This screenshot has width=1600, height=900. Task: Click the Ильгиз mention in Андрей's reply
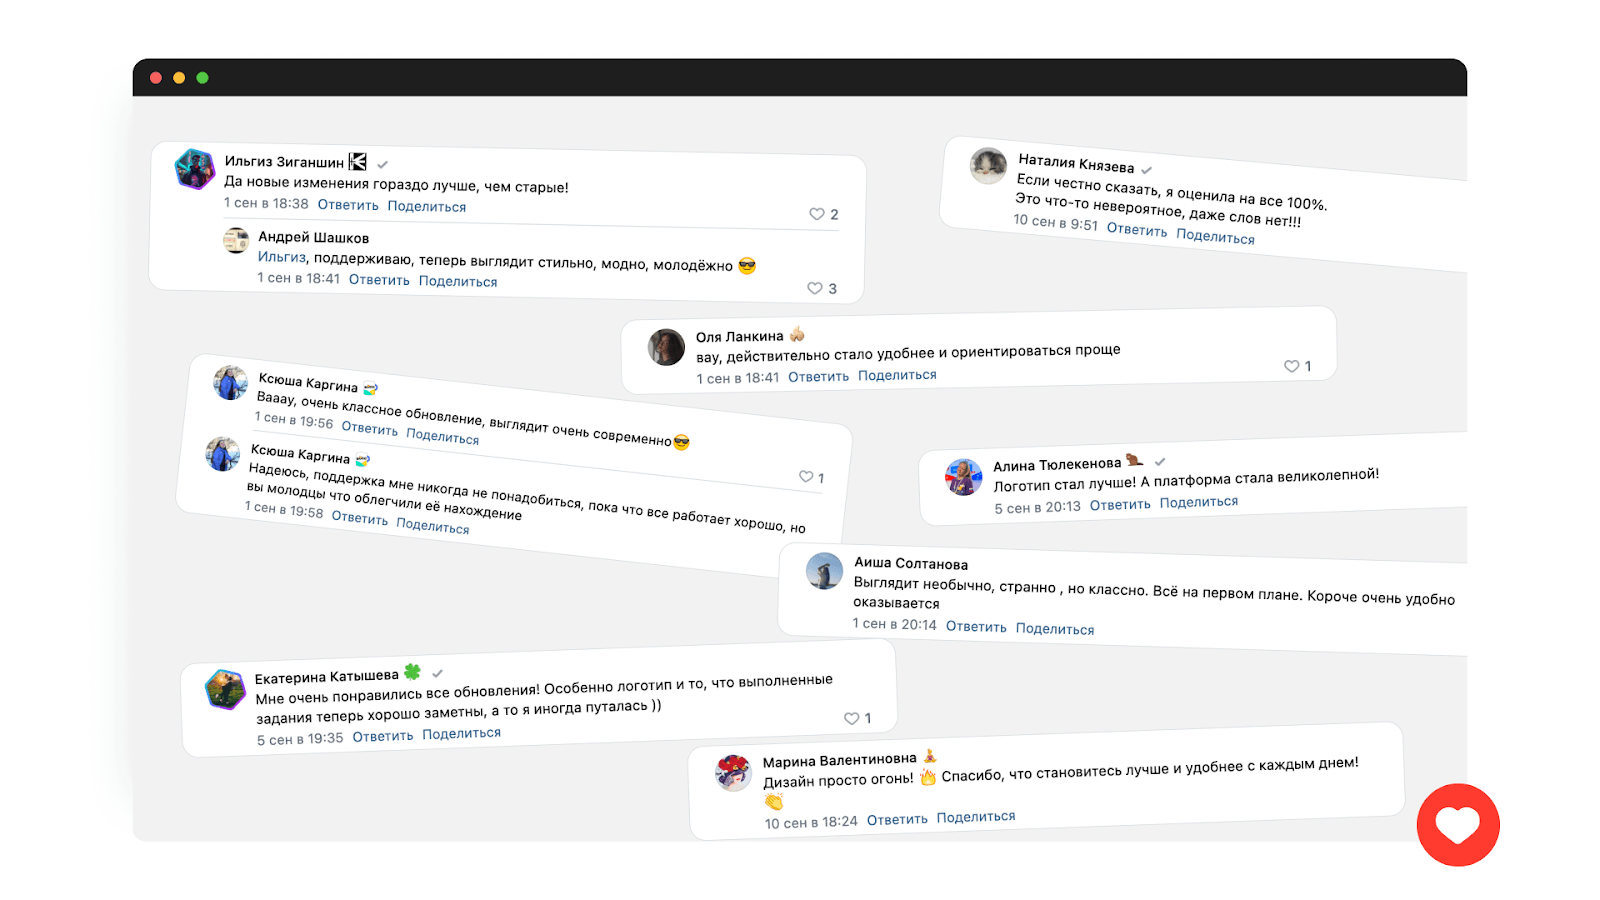(x=281, y=257)
